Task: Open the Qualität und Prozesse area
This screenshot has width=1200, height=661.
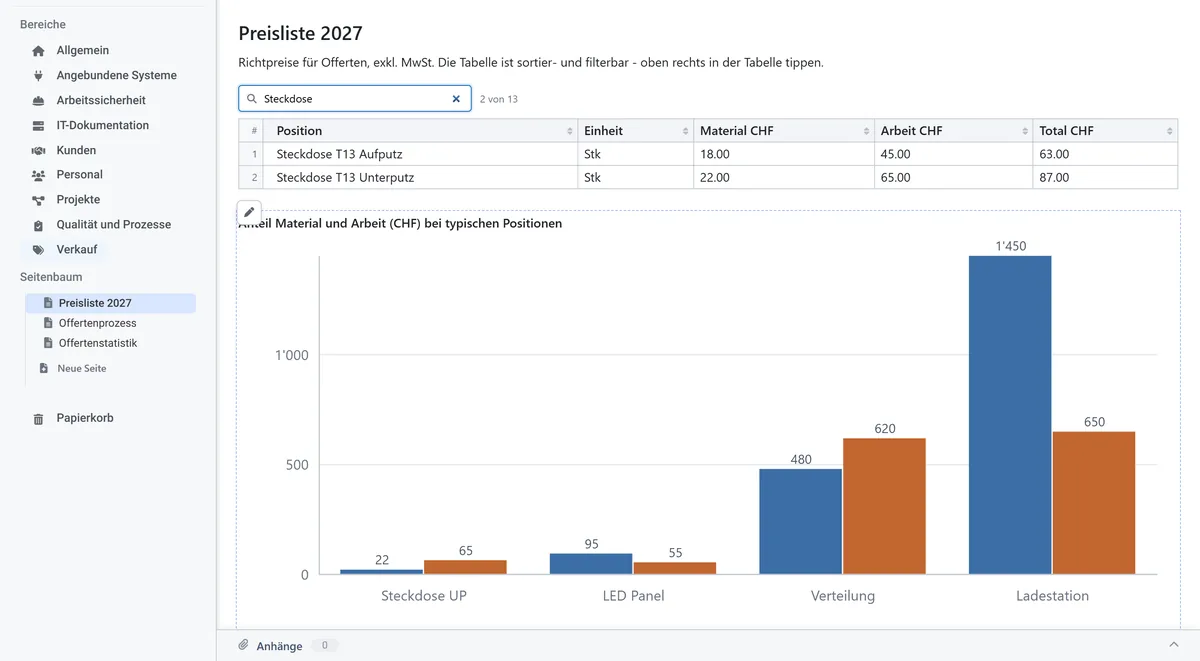Action: click(114, 226)
